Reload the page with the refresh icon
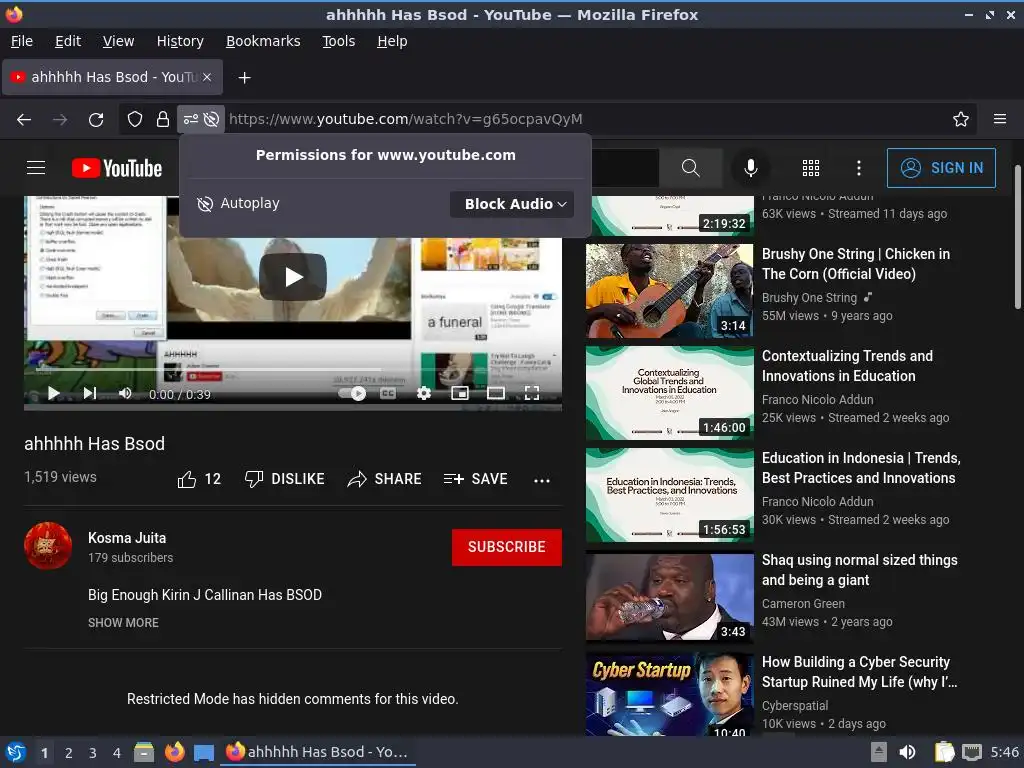 [x=96, y=120]
